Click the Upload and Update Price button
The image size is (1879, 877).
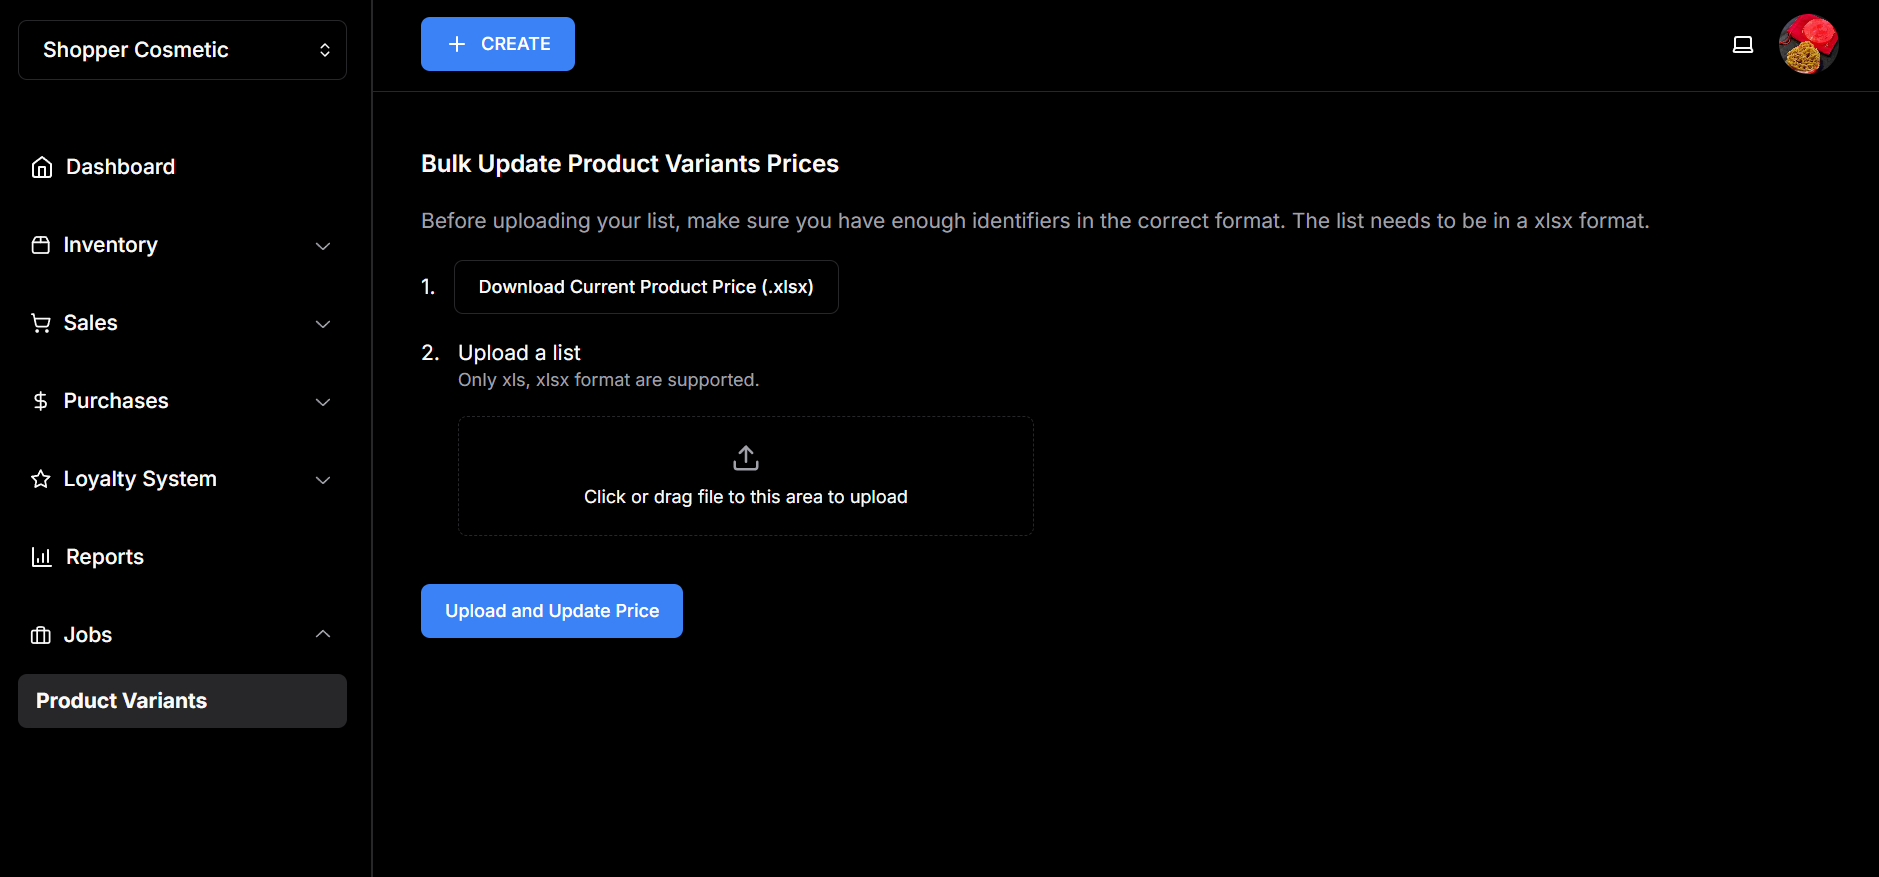click(x=552, y=611)
